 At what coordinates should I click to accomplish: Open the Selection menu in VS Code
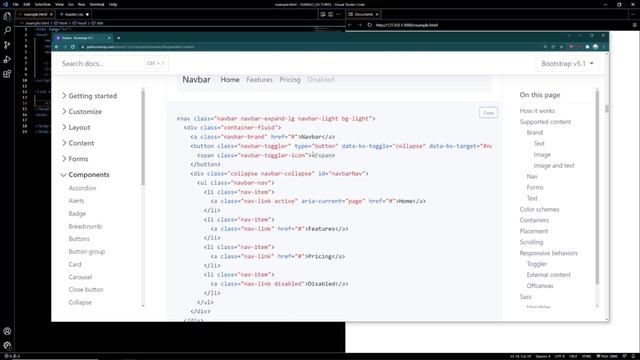pos(42,4)
